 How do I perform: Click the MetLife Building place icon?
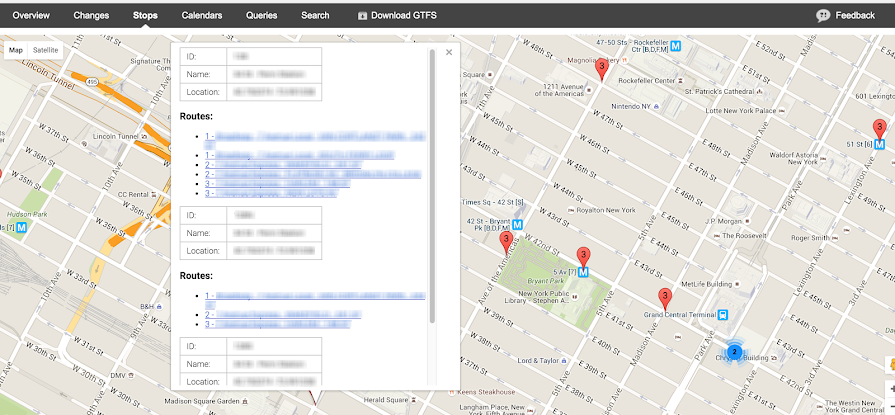point(737,284)
